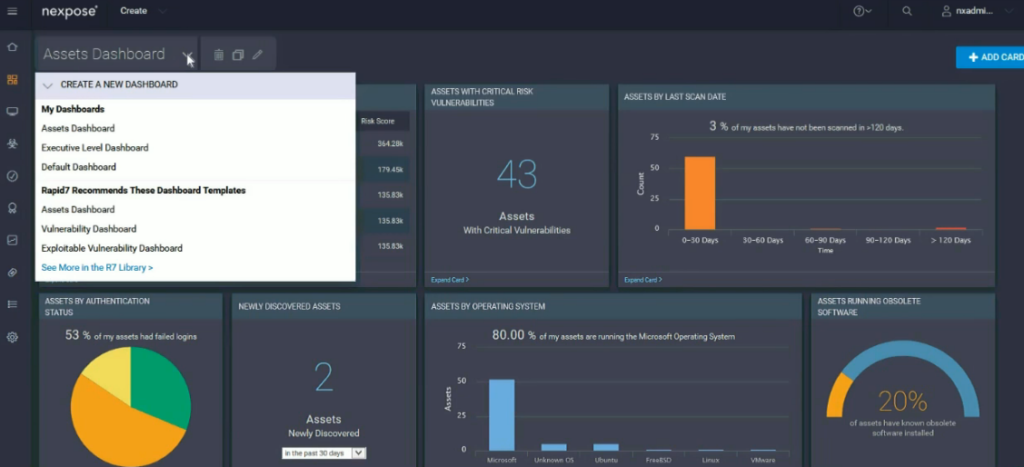Open the 'in the past 30 days' dropdown
Screen dimensions: 1024x467
coord(324,453)
